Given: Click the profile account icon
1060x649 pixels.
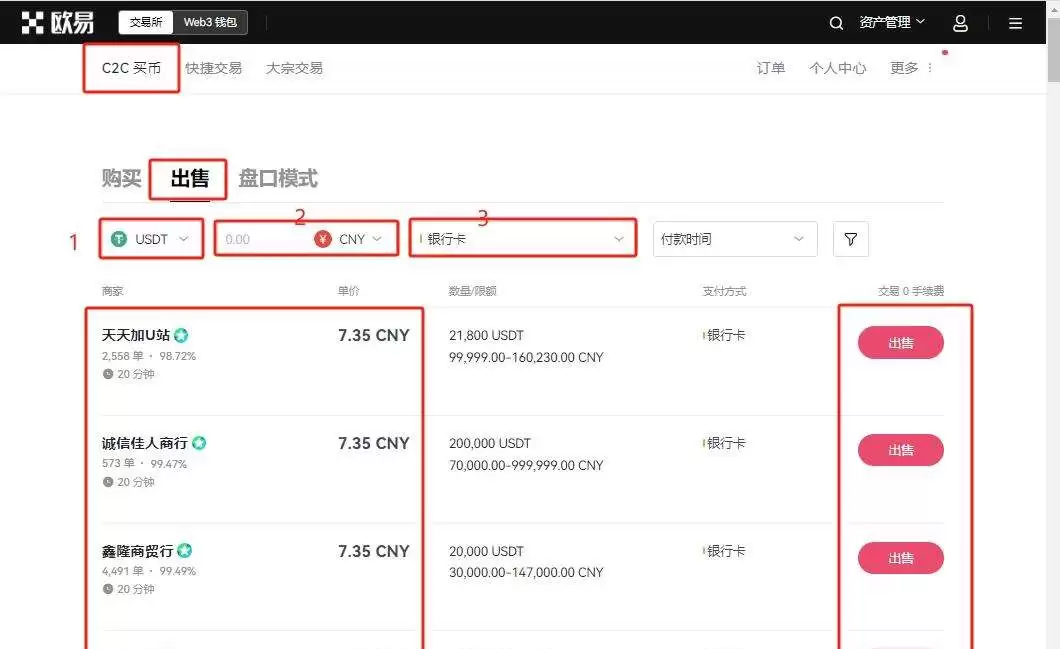Looking at the screenshot, I should coord(960,21).
